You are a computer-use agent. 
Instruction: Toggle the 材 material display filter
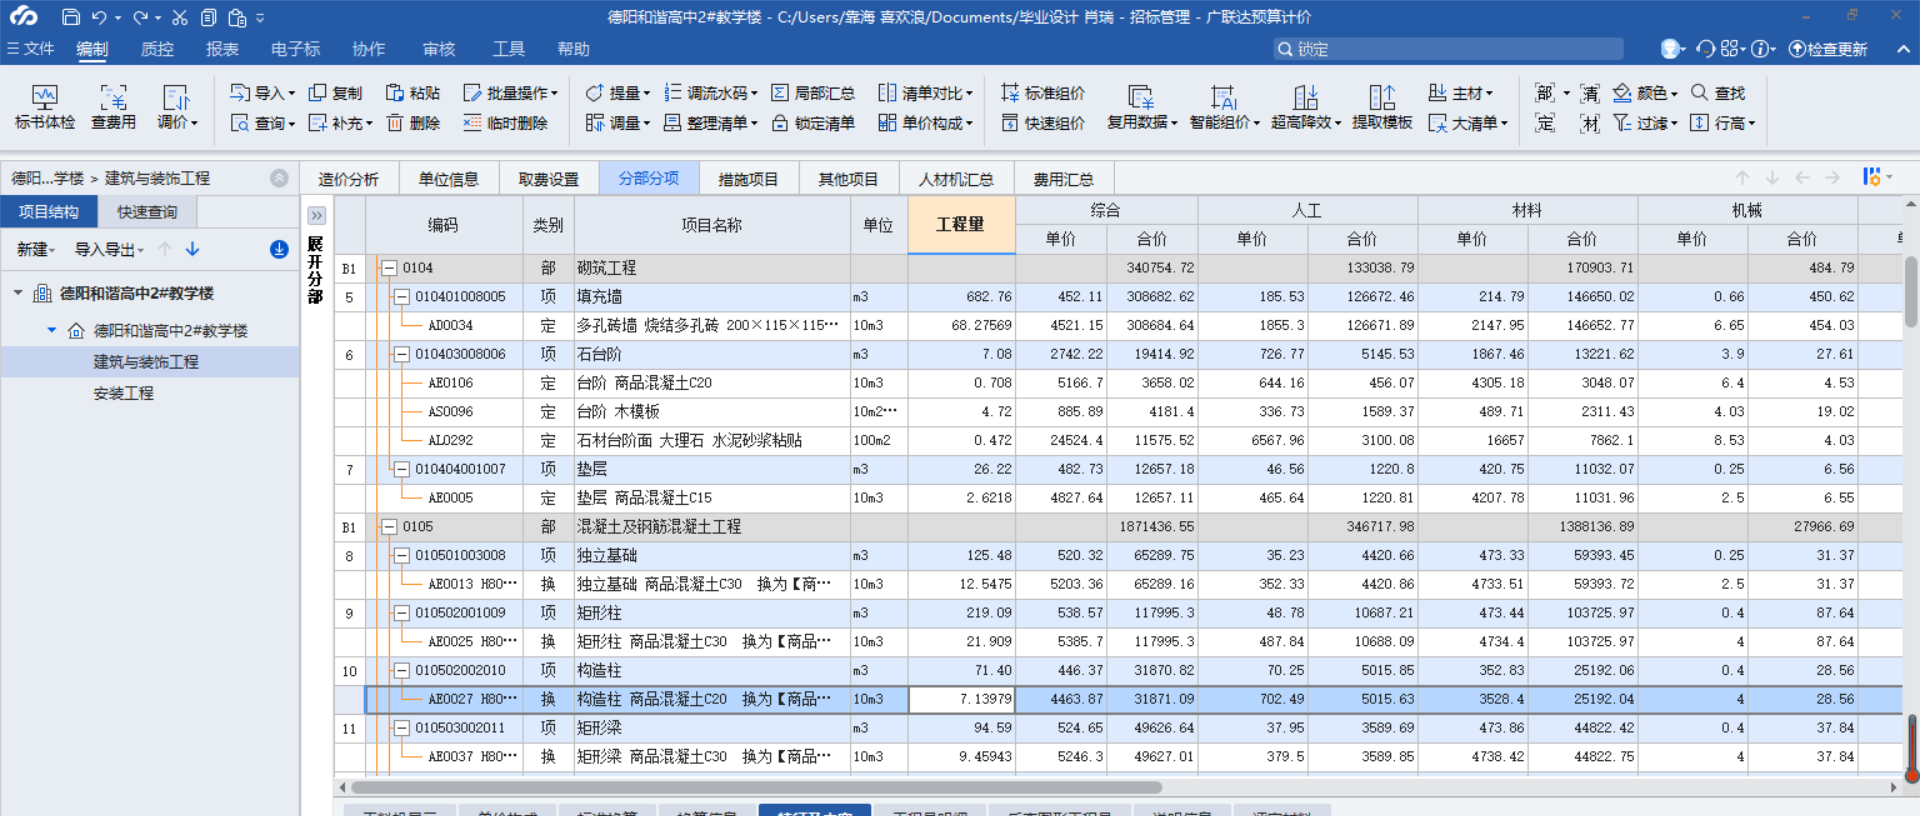(x=1590, y=123)
